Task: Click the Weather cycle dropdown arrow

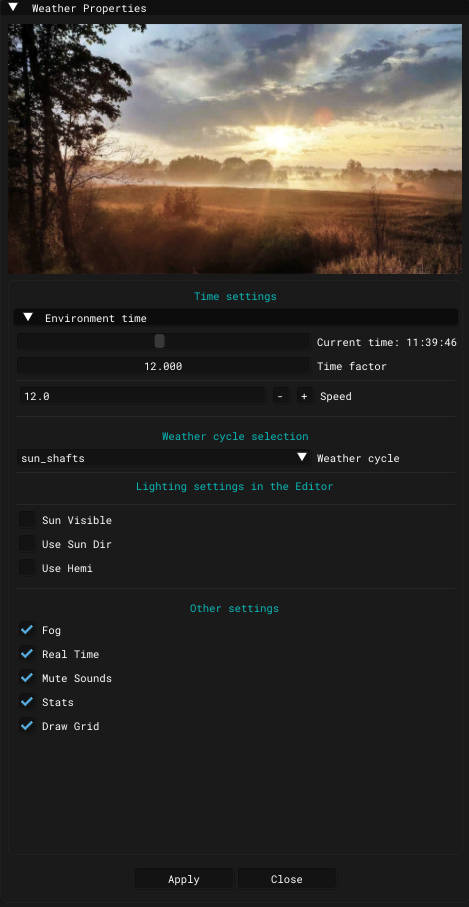Action: (302, 458)
